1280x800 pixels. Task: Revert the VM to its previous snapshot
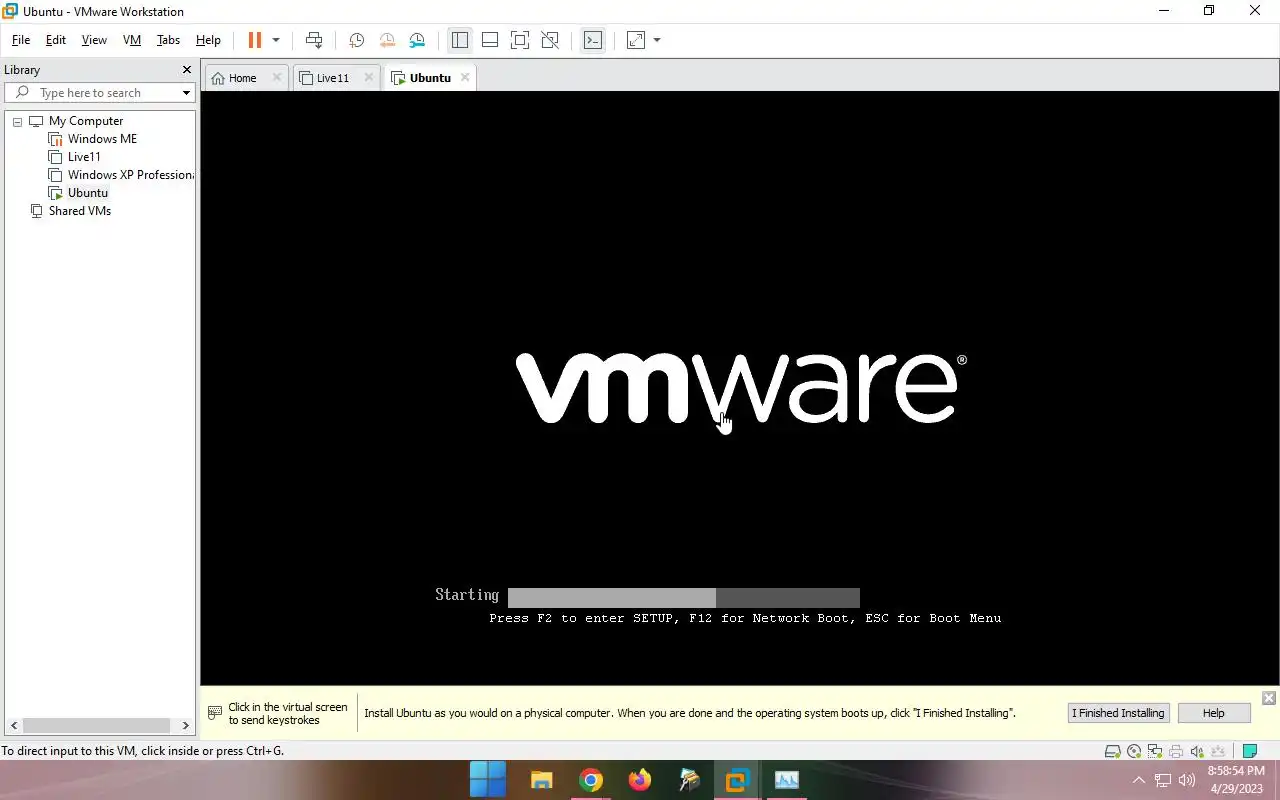click(x=387, y=40)
